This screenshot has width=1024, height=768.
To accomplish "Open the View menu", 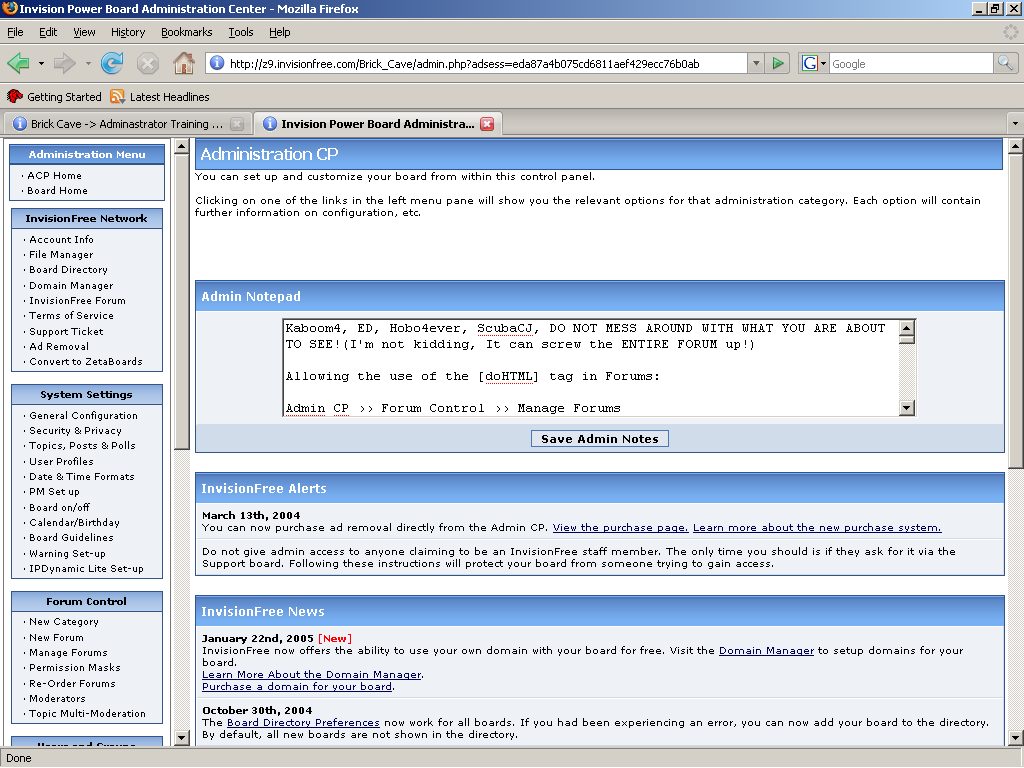I will (84, 32).
